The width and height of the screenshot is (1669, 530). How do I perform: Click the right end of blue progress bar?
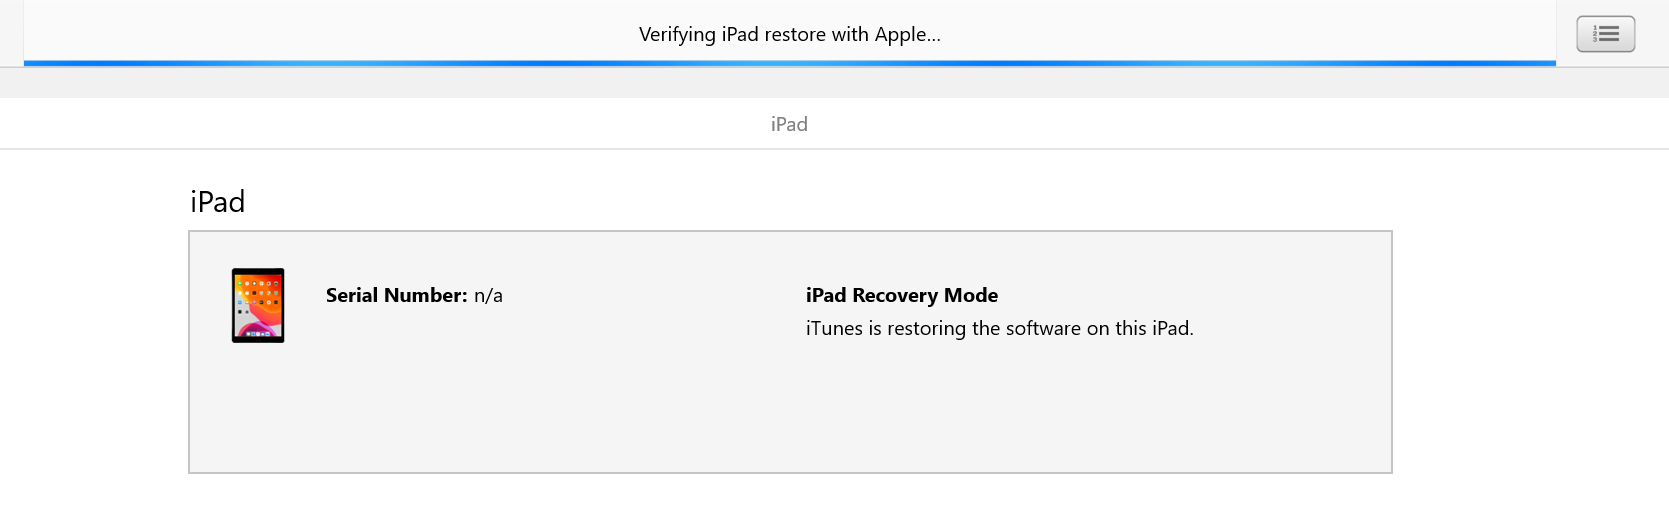point(1550,63)
